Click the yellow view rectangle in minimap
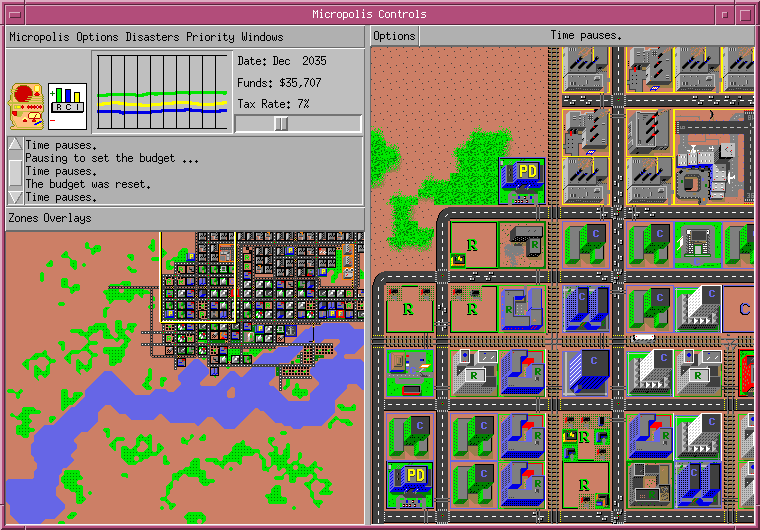 click(198, 276)
